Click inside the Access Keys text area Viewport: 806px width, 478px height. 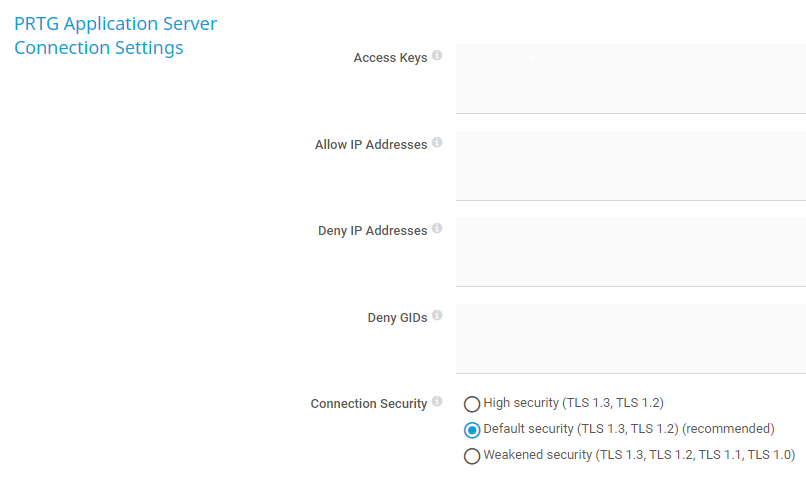point(630,79)
